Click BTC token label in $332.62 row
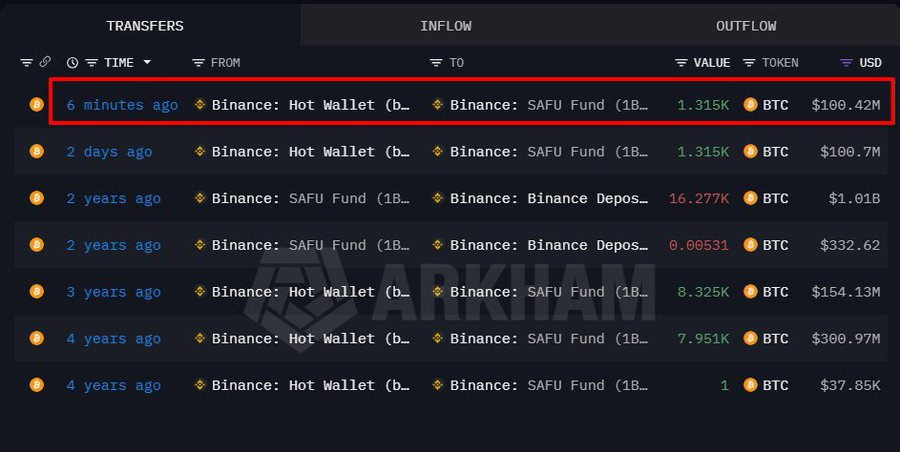 tap(775, 245)
